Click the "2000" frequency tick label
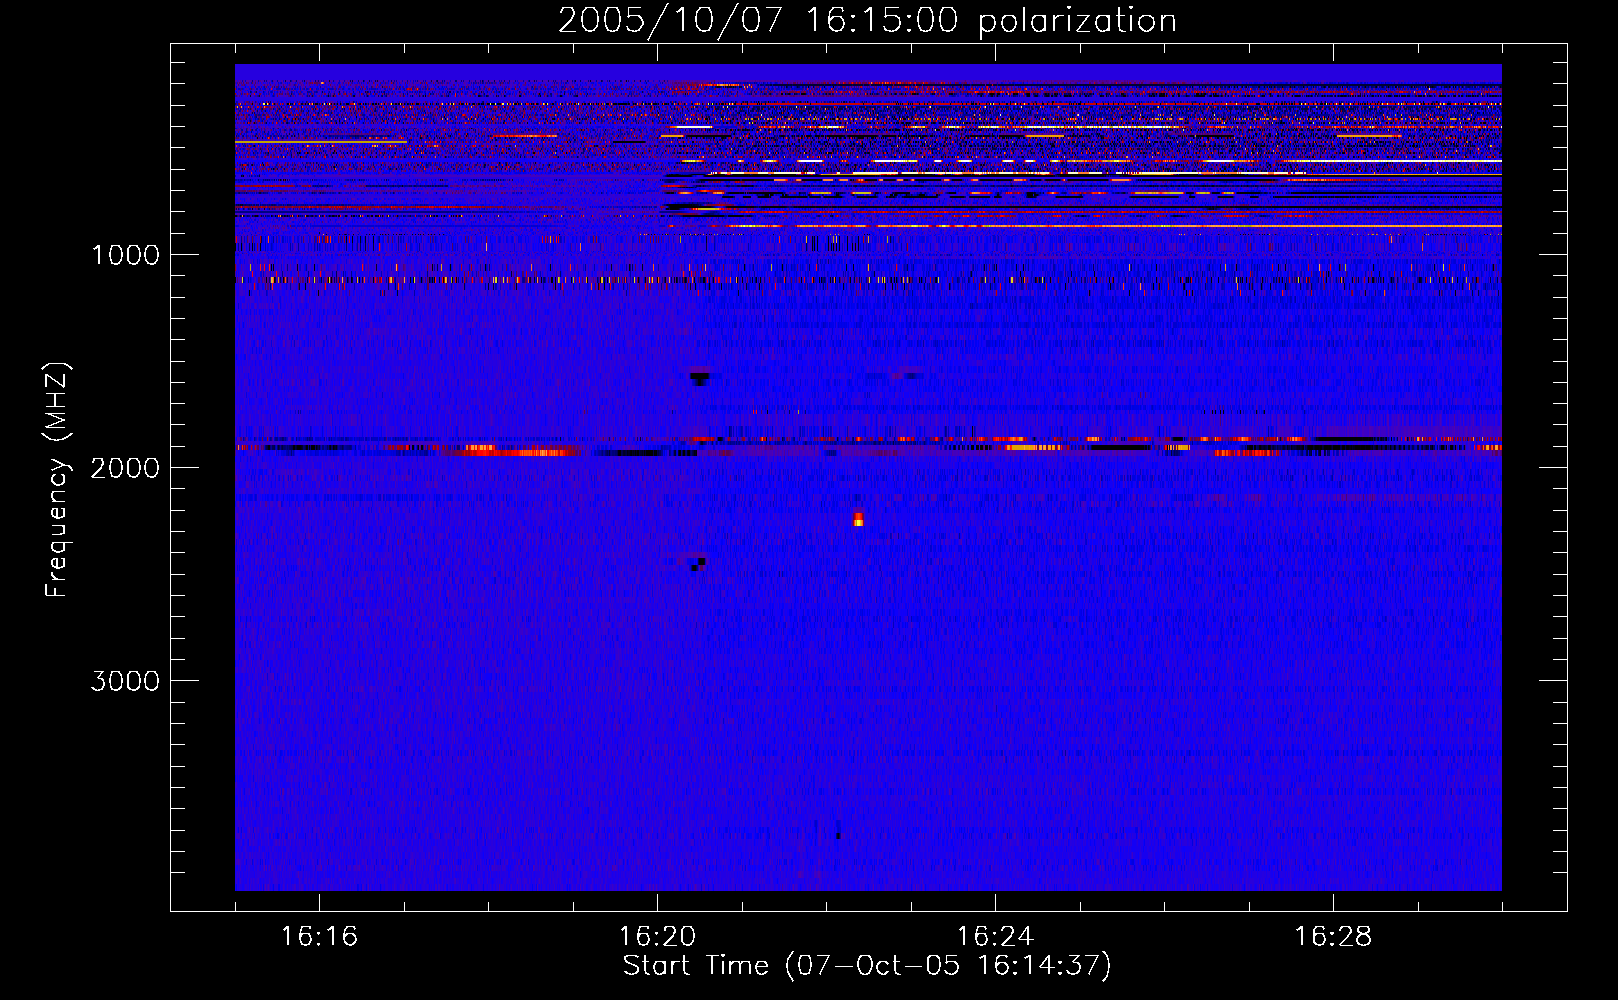This screenshot has height=1000, width=1618. [125, 468]
